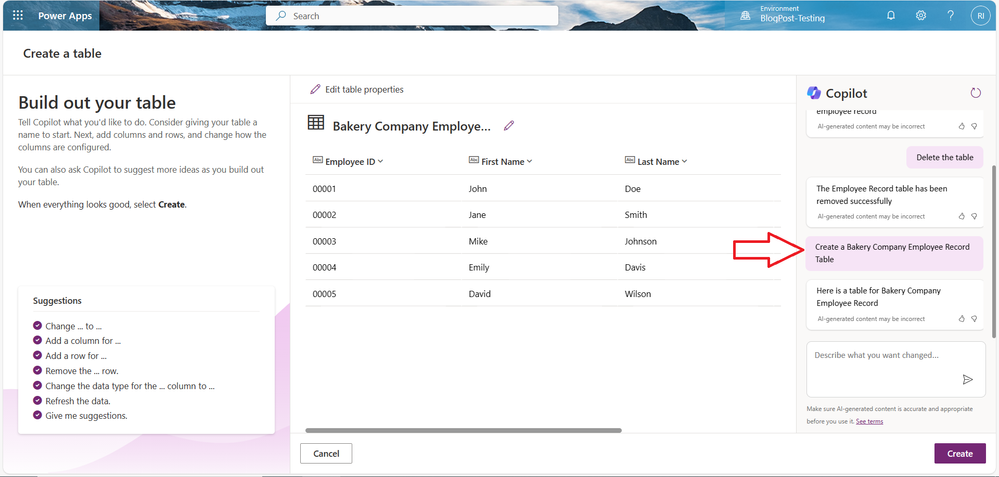This screenshot has width=999, height=477.
Task: Click the environment icon beside BlogPost-Testing
Action: coord(745,17)
